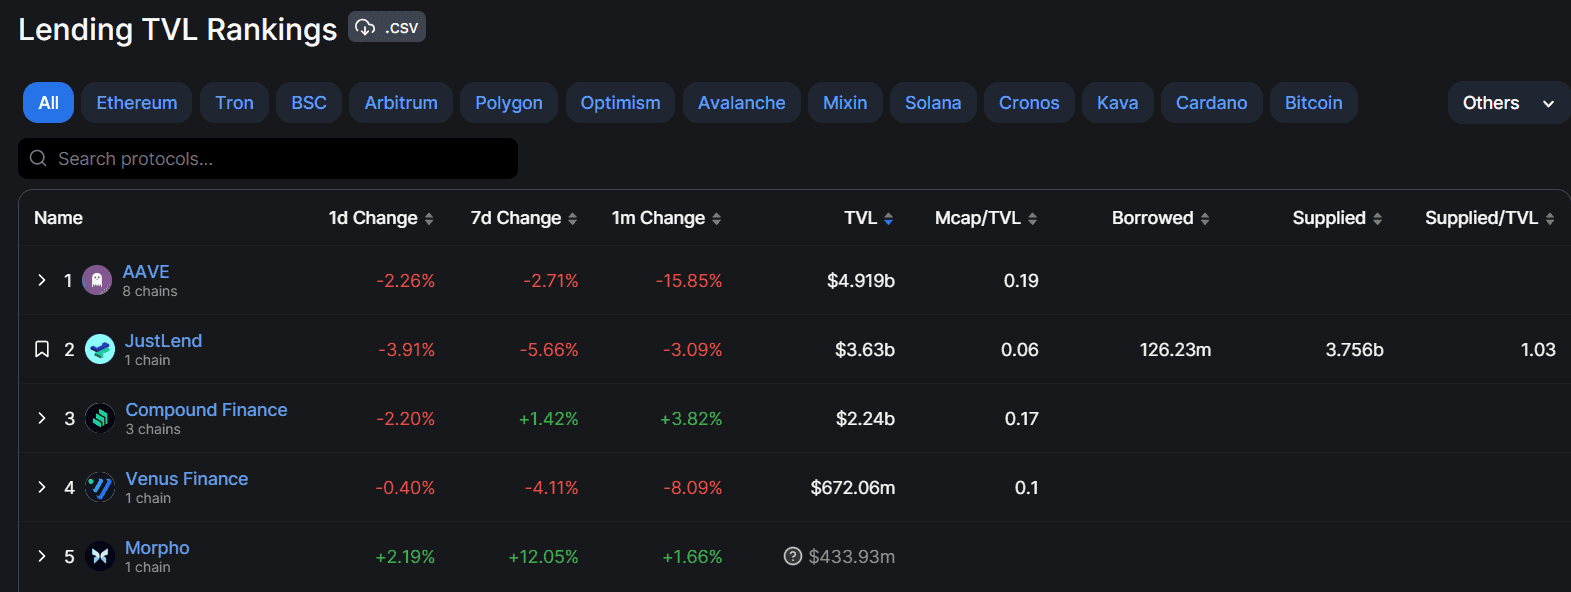This screenshot has width=1571, height=592.
Task: Filter by Mixin chain
Action: [845, 103]
